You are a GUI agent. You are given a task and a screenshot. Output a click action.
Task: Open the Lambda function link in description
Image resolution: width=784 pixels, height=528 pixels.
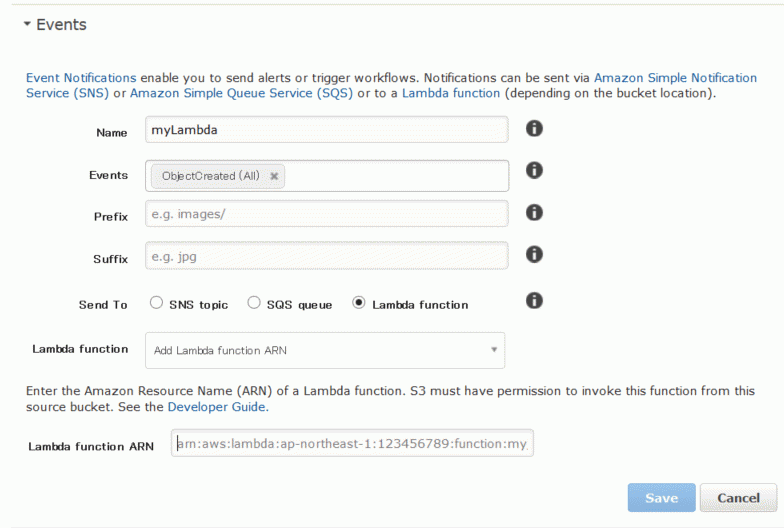[451, 93]
